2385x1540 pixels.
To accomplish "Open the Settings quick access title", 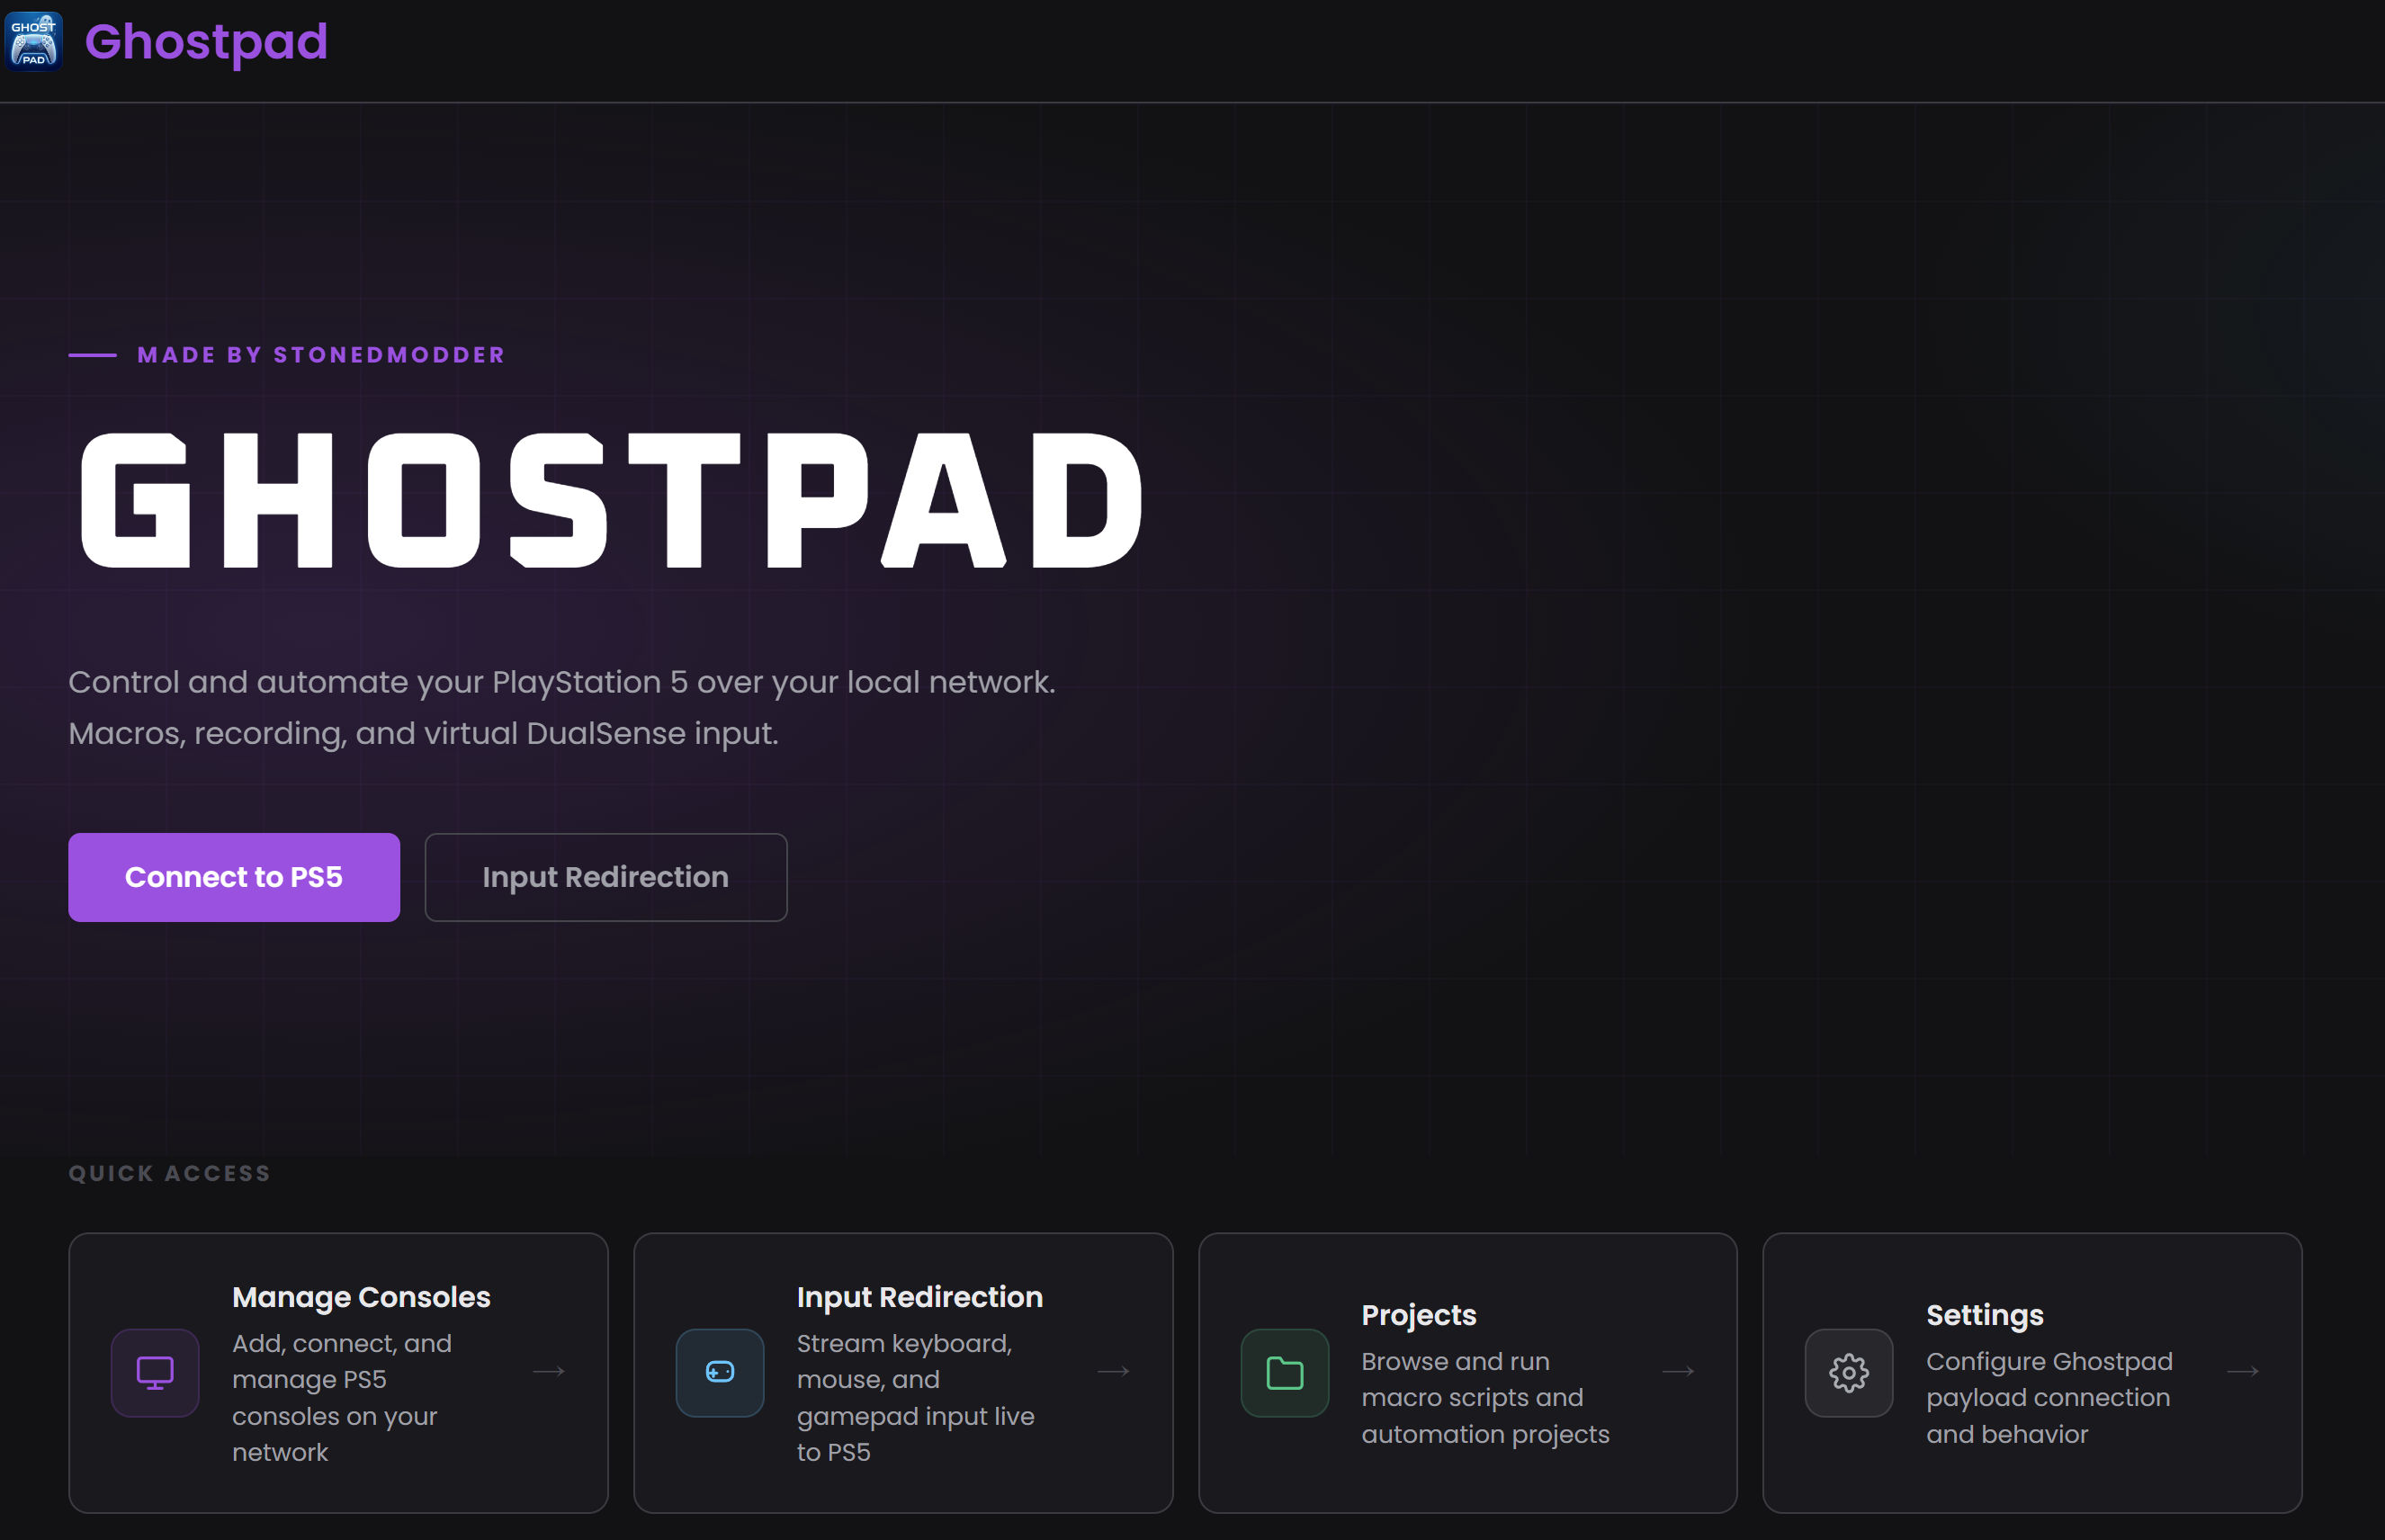I will [1984, 1315].
